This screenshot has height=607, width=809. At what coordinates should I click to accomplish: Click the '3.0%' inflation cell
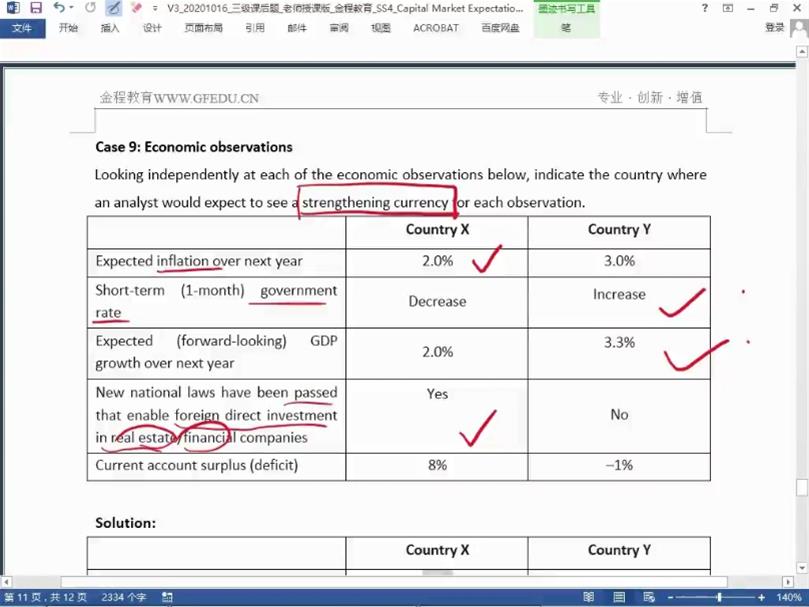coord(619,261)
